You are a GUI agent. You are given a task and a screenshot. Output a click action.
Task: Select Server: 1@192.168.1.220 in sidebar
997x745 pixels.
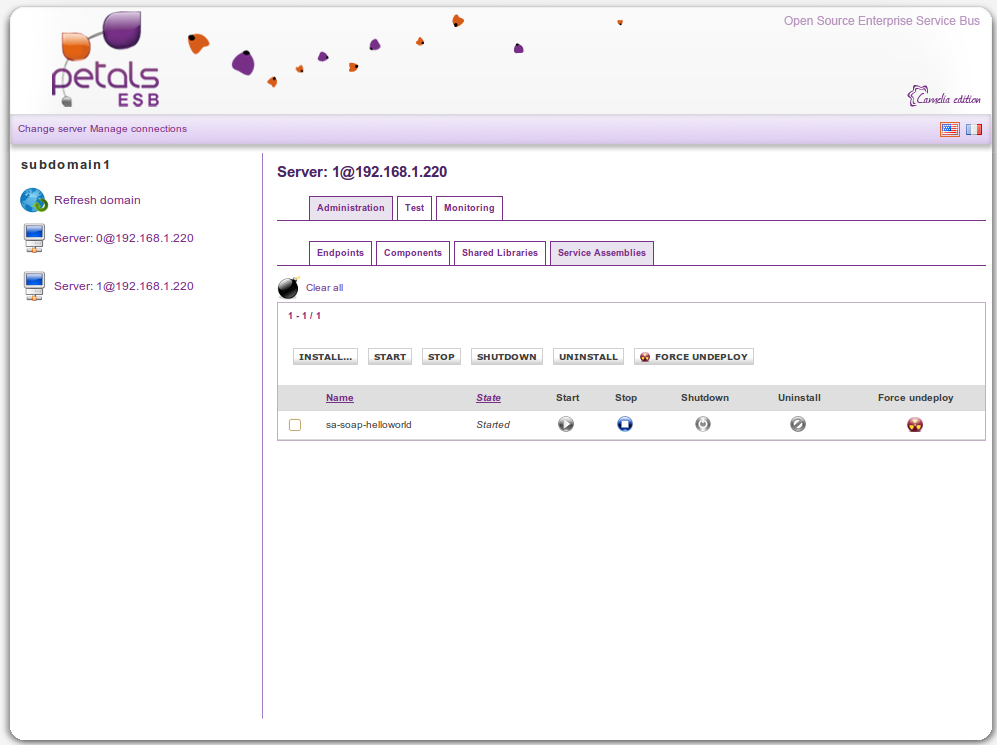point(123,286)
